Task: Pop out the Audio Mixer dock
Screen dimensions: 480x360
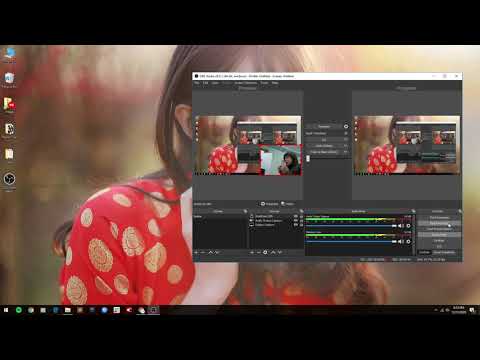Action: pos(413,211)
